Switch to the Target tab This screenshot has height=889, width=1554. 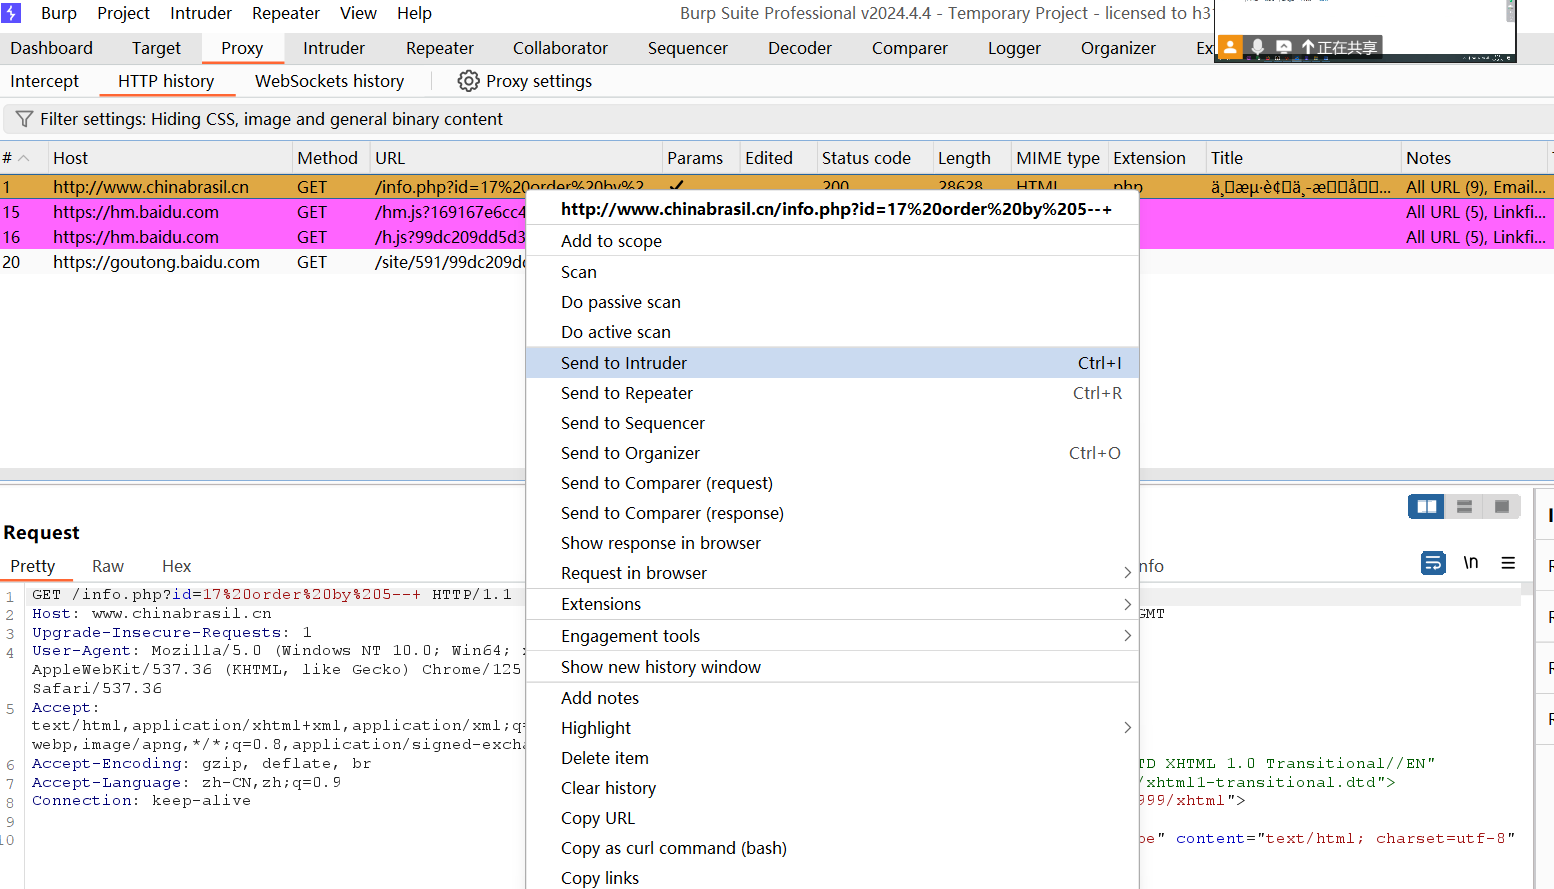pos(156,48)
